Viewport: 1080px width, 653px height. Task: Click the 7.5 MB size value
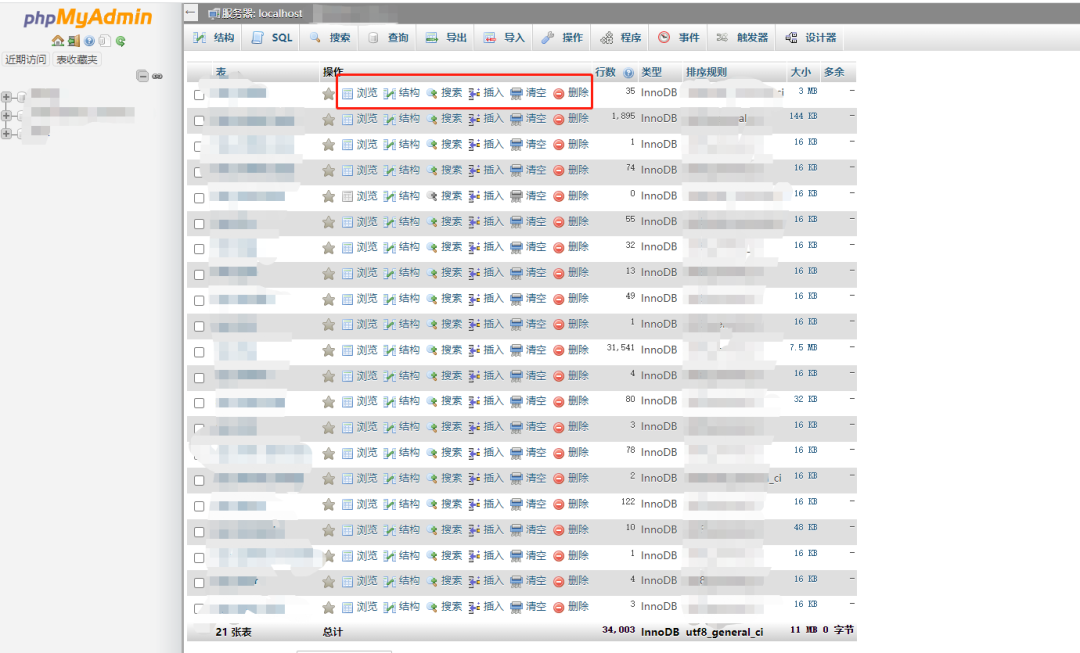click(803, 348)
